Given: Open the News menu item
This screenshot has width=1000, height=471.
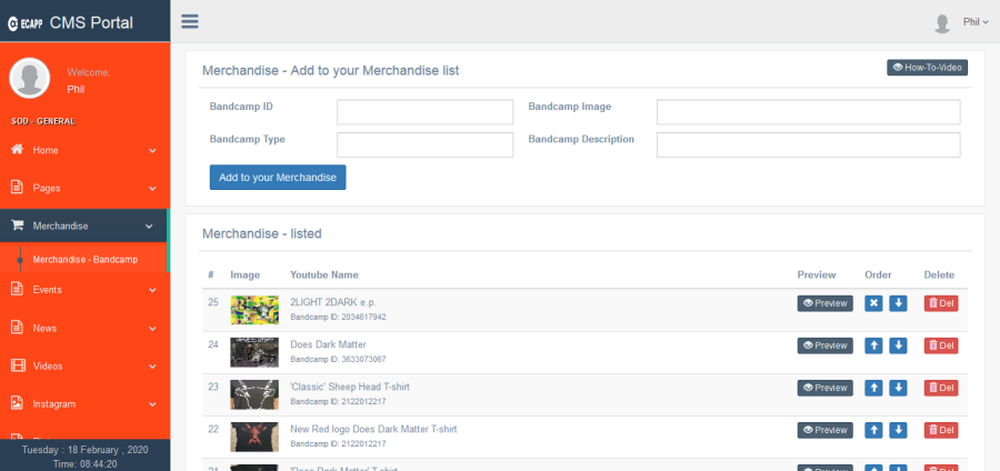Looking at the screenshot, I should (x=84, y=328).
